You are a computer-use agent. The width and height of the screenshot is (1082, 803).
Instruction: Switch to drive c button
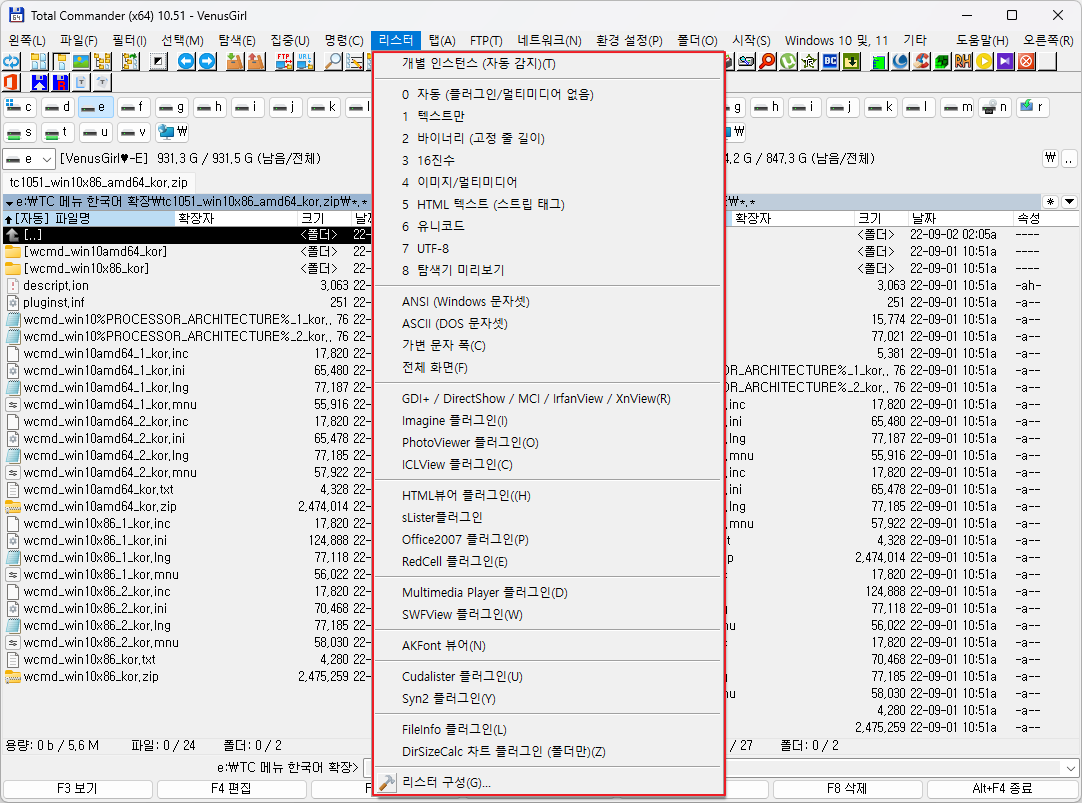coord(19,107)
